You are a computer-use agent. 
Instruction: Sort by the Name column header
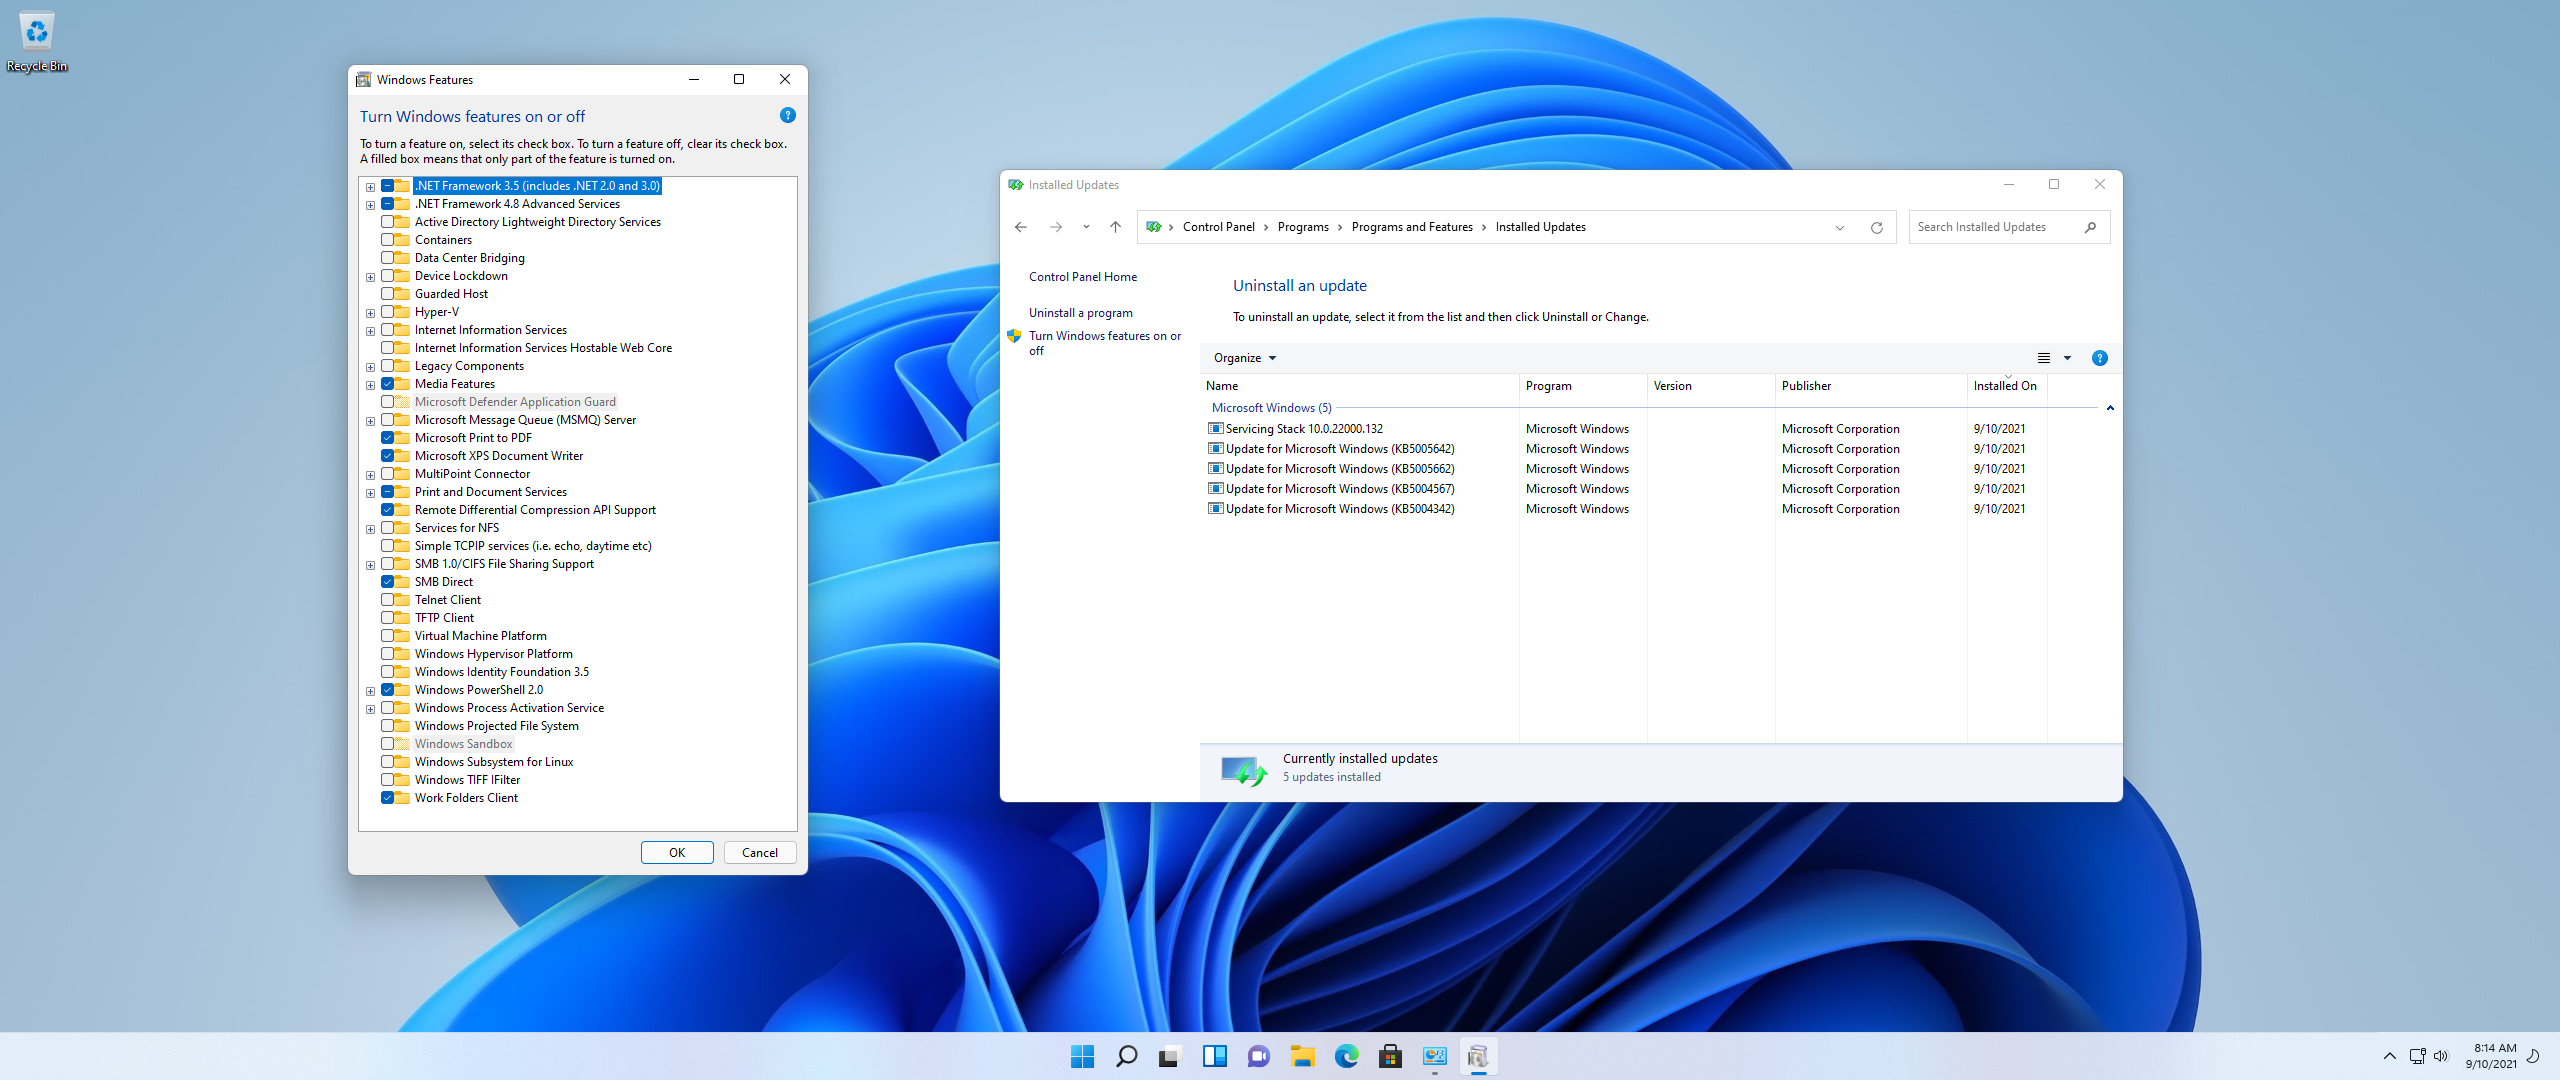click(1360, 386)
